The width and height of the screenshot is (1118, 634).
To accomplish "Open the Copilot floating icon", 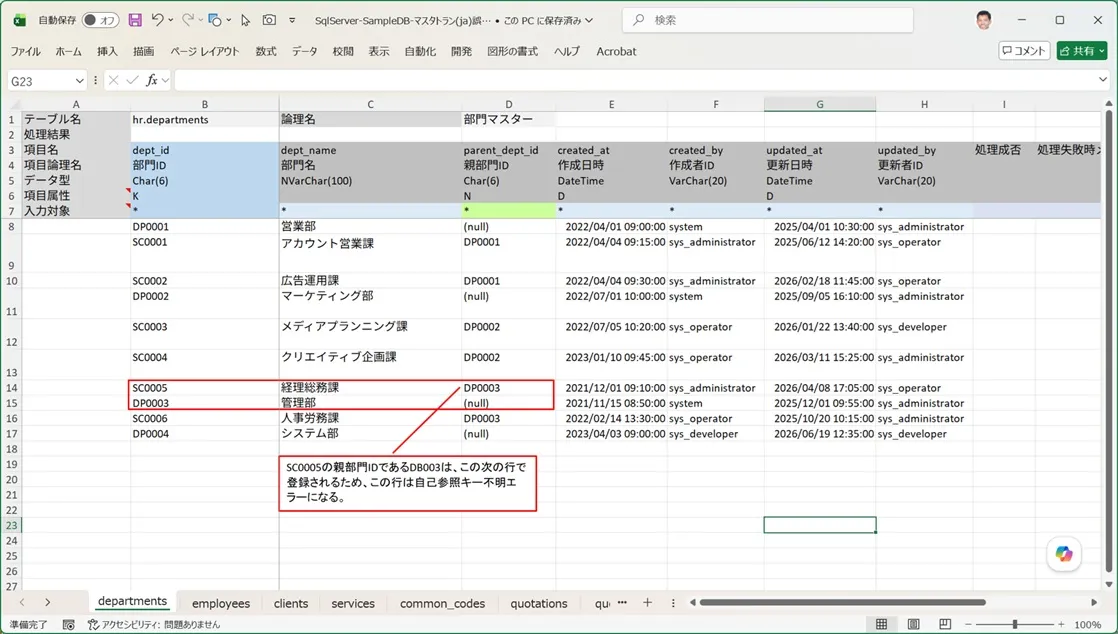I will (x=1064, y=554).
